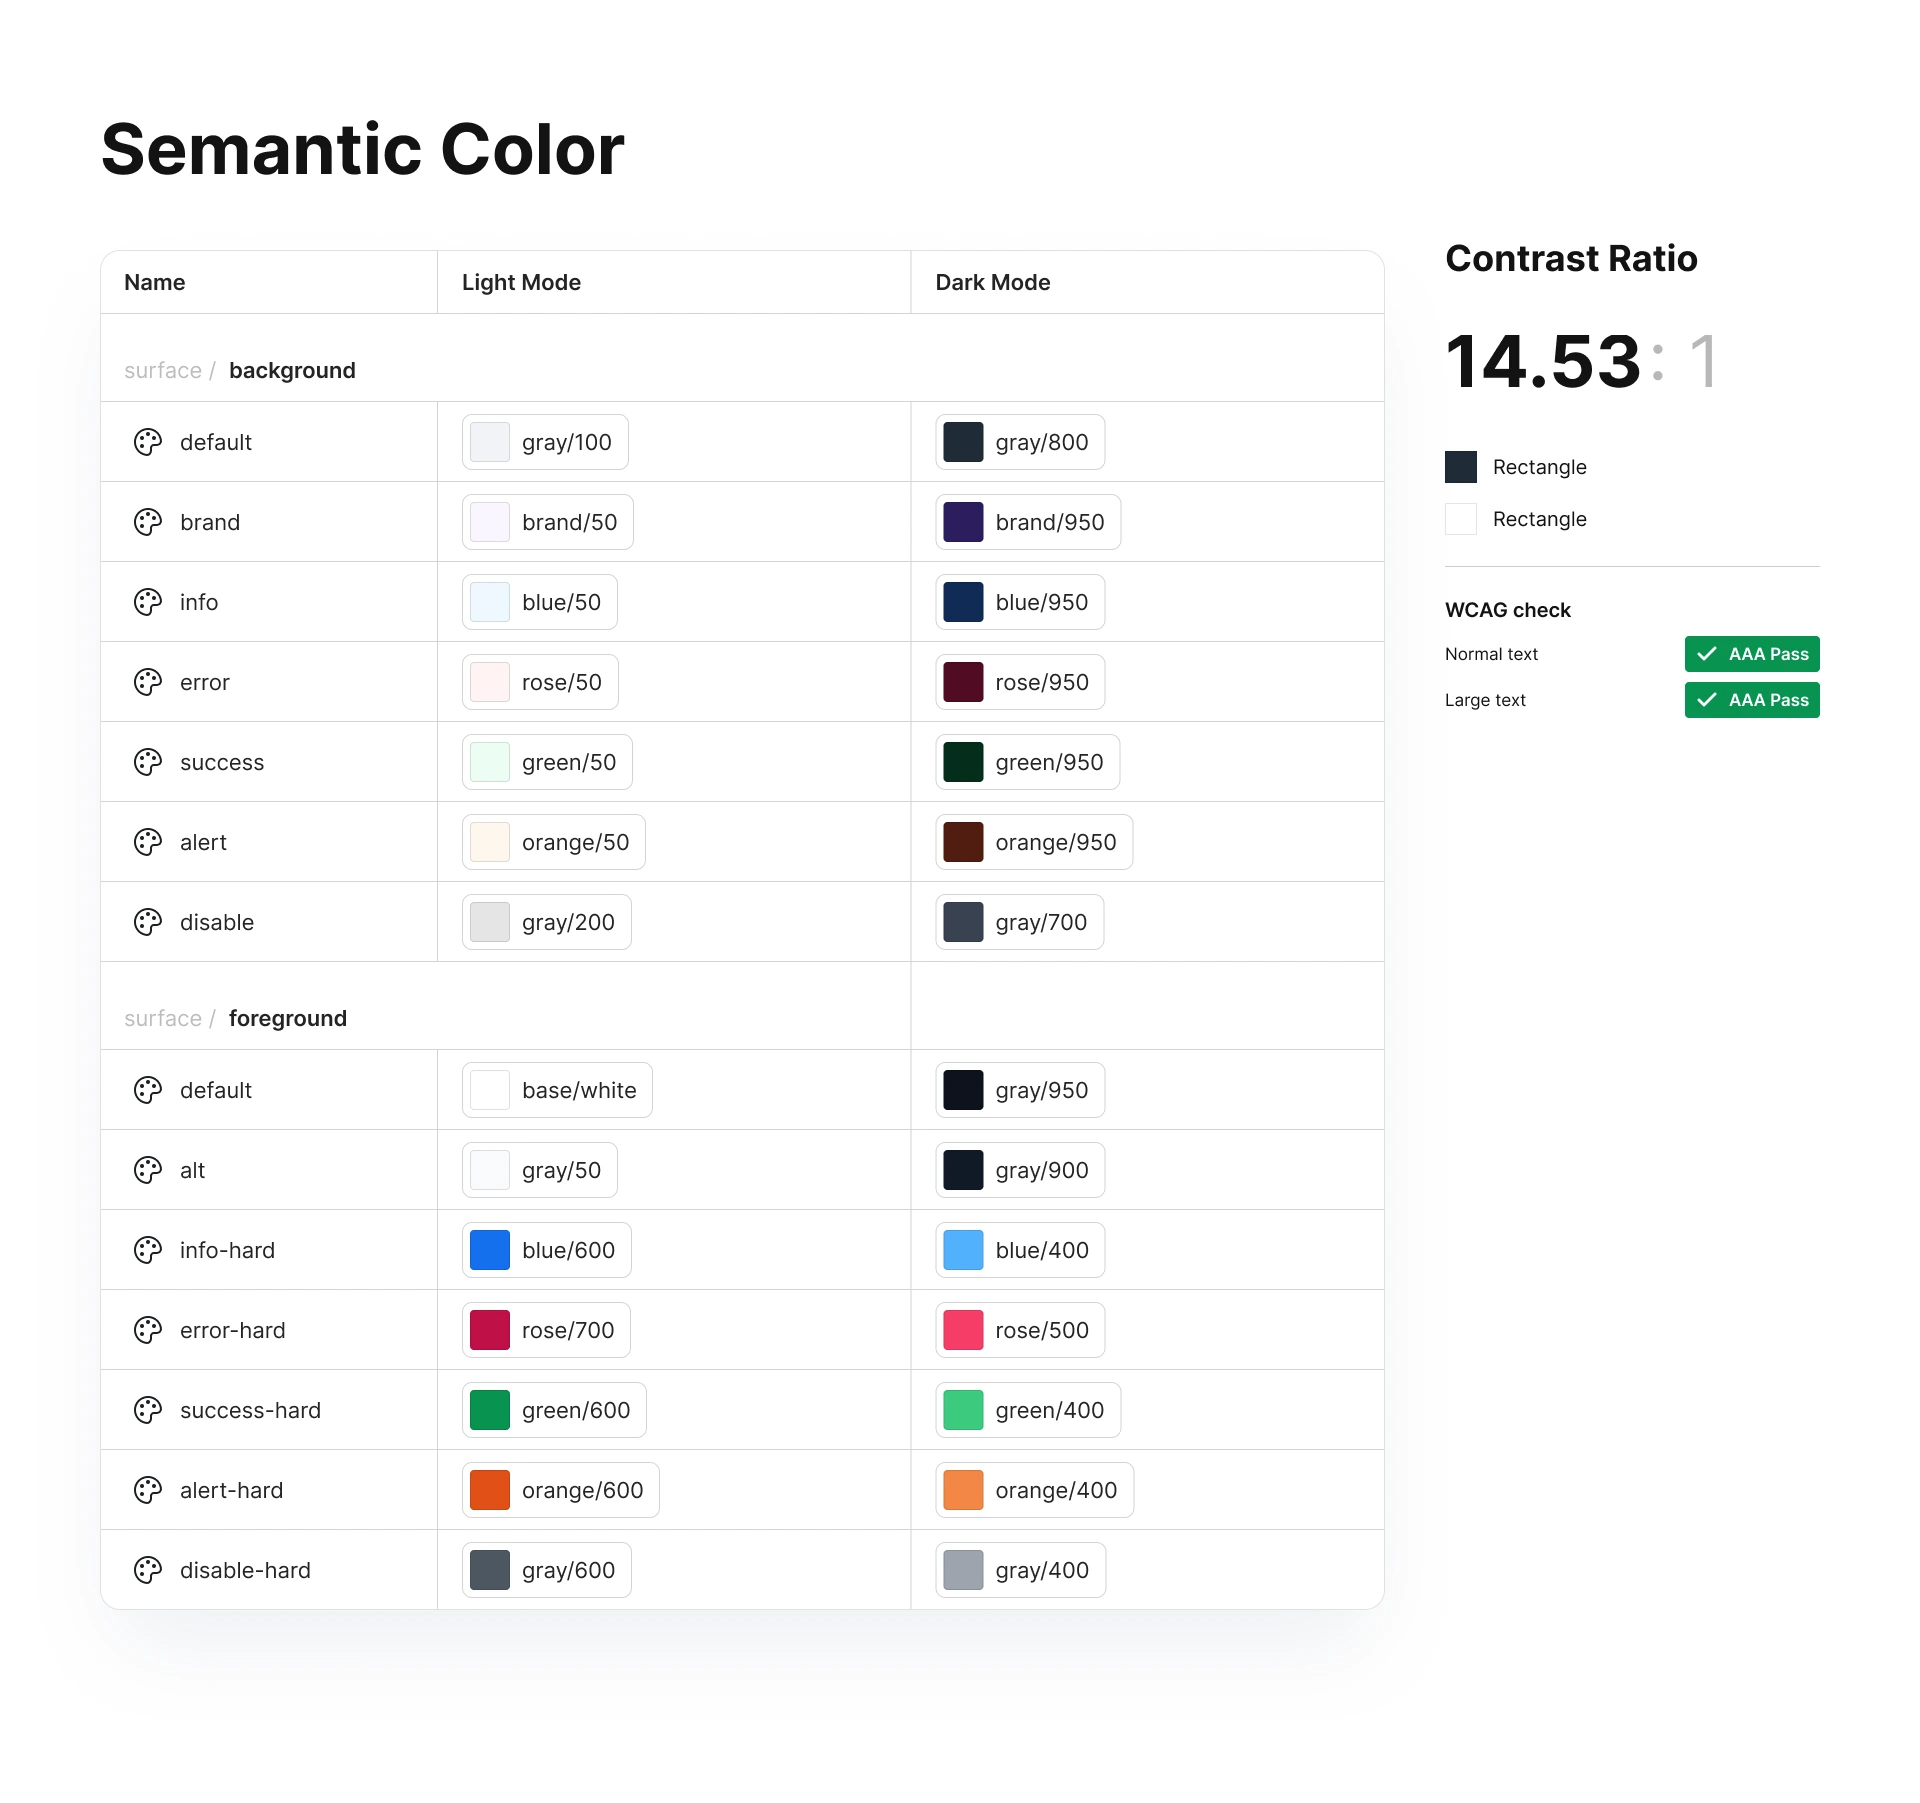Click the 'base/white' label
Viewport: 1920px width, 1803px height.
(x=579, y=1090)
